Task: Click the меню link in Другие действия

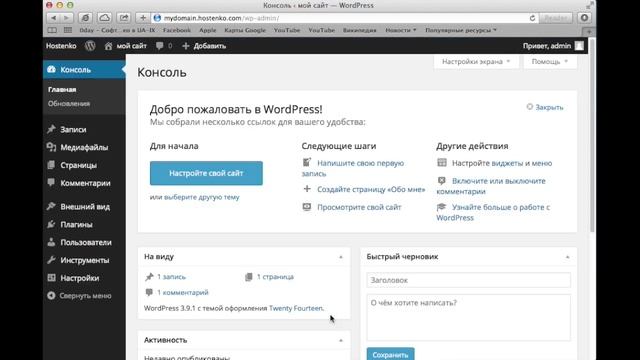Action: (542, 163)
